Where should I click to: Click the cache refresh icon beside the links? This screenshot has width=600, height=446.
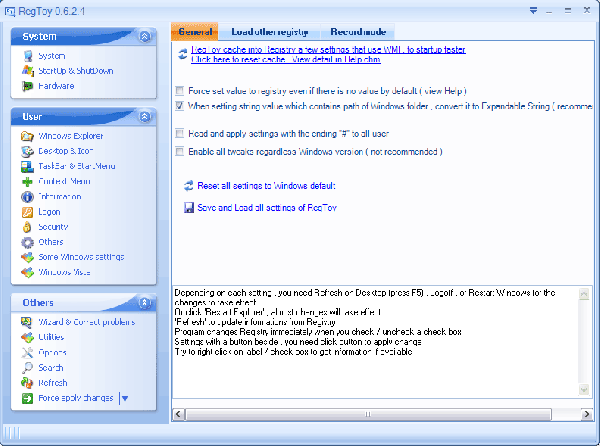pos(183,54)
